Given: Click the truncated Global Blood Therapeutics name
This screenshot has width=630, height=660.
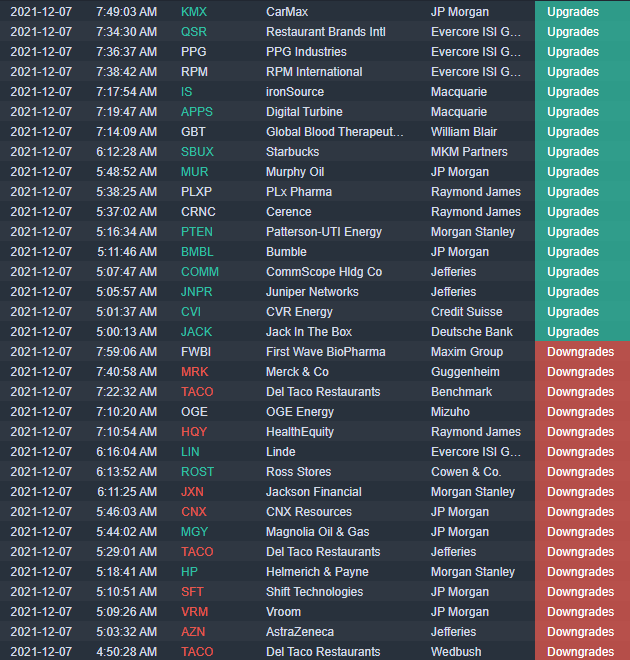Looking at the screenshot, I should click(334, 132).
